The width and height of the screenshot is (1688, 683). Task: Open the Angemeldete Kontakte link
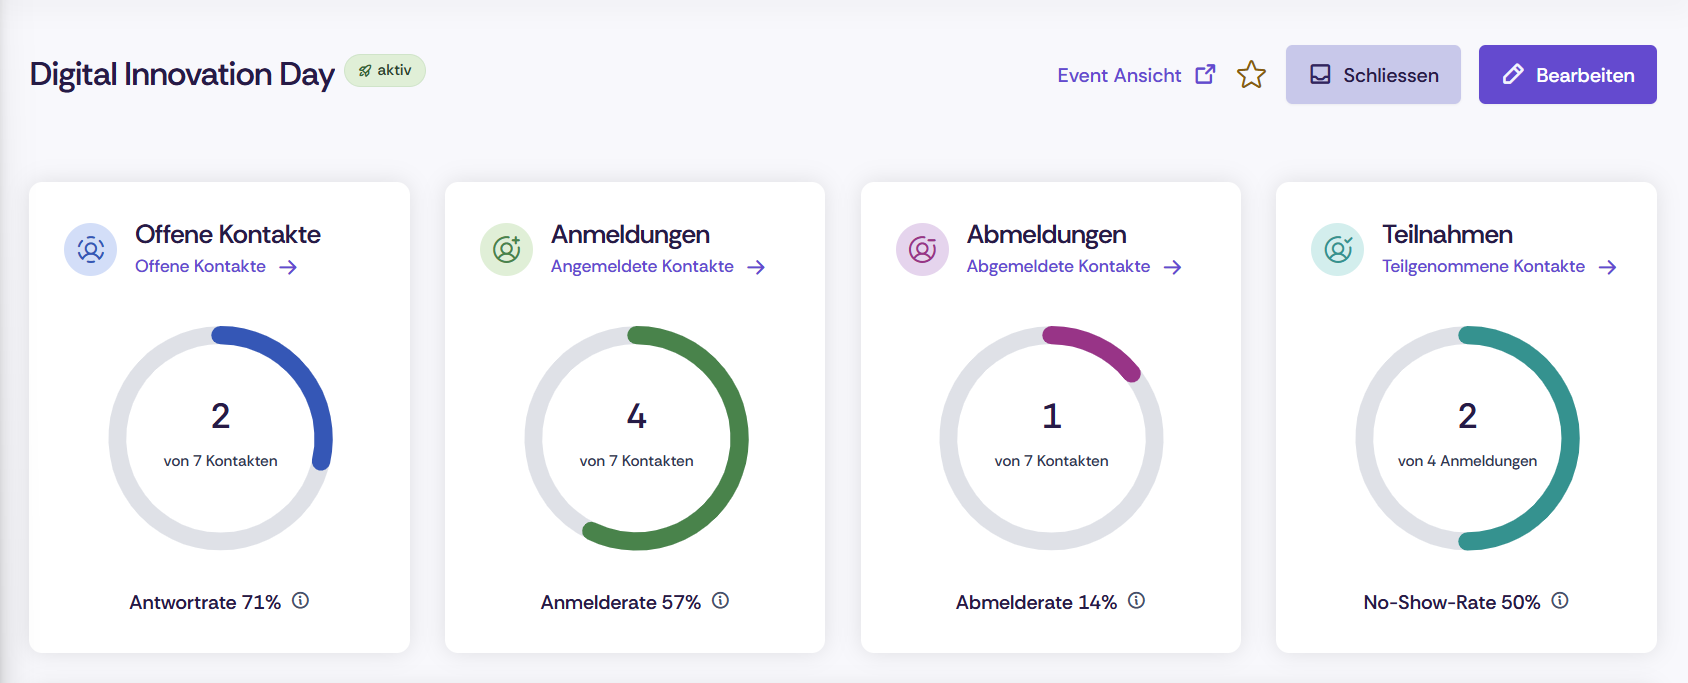644,266
